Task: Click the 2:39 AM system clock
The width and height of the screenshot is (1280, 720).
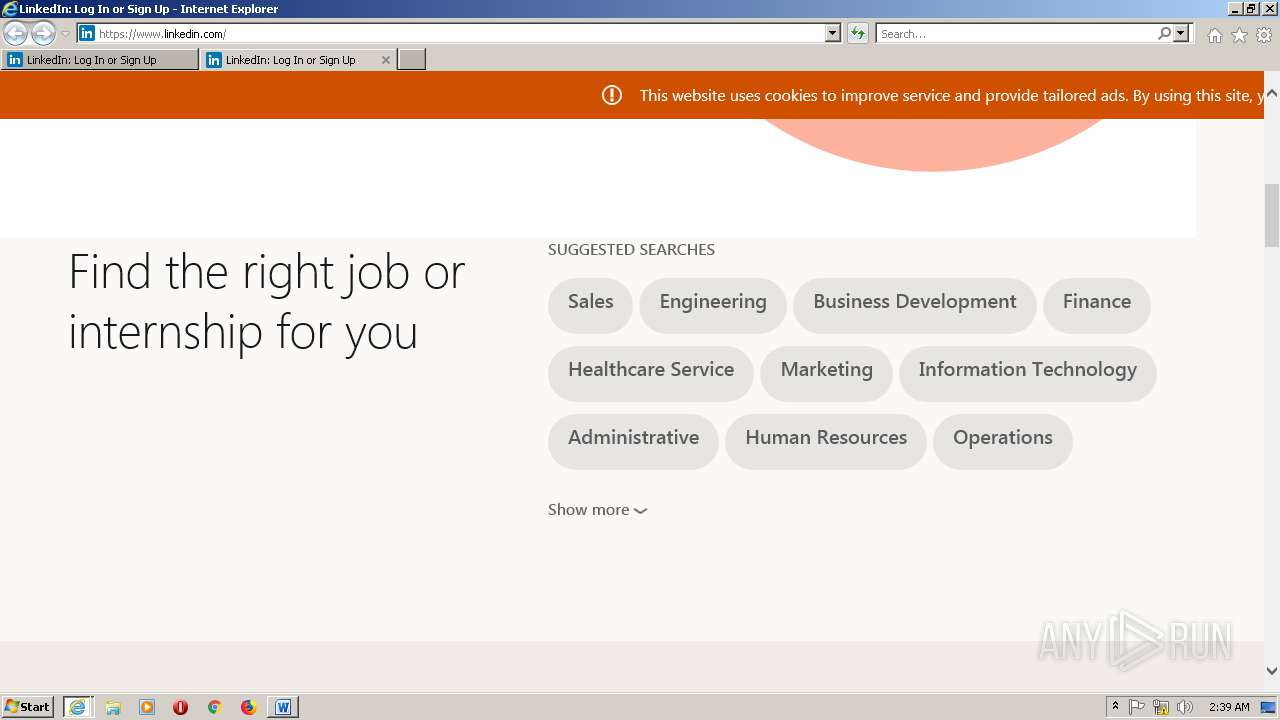Action: point(1229,707)
